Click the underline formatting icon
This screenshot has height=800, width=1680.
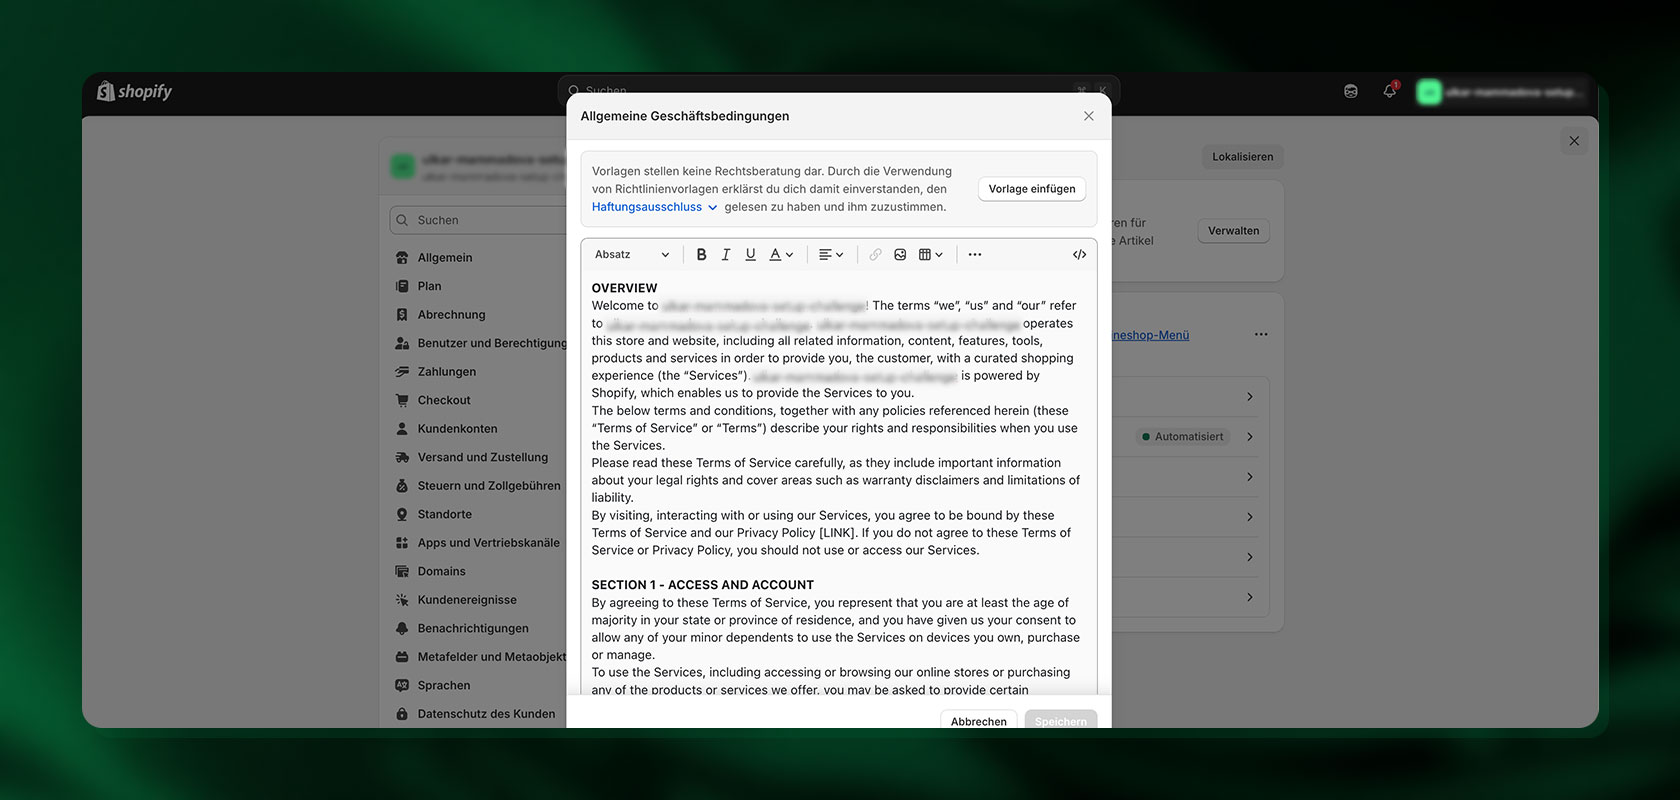pyautogui.click(x=750, y=255)
